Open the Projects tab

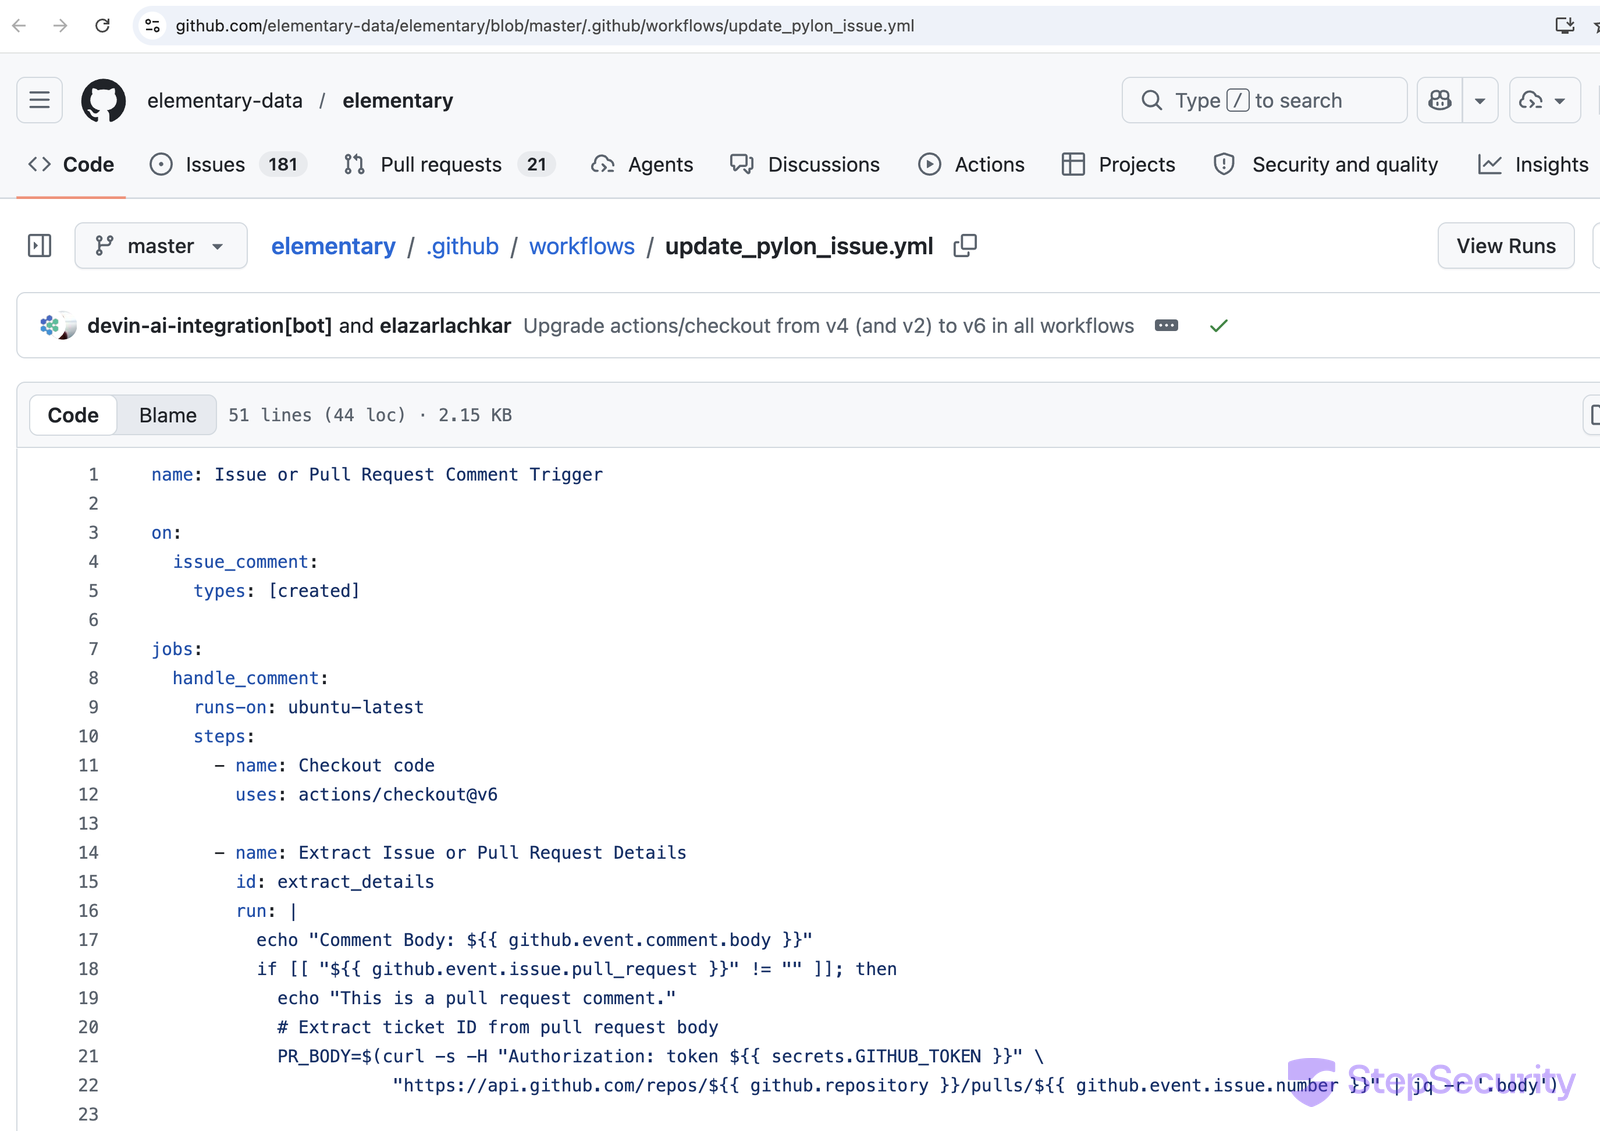pyautogui.click(x=1118, y=164)
